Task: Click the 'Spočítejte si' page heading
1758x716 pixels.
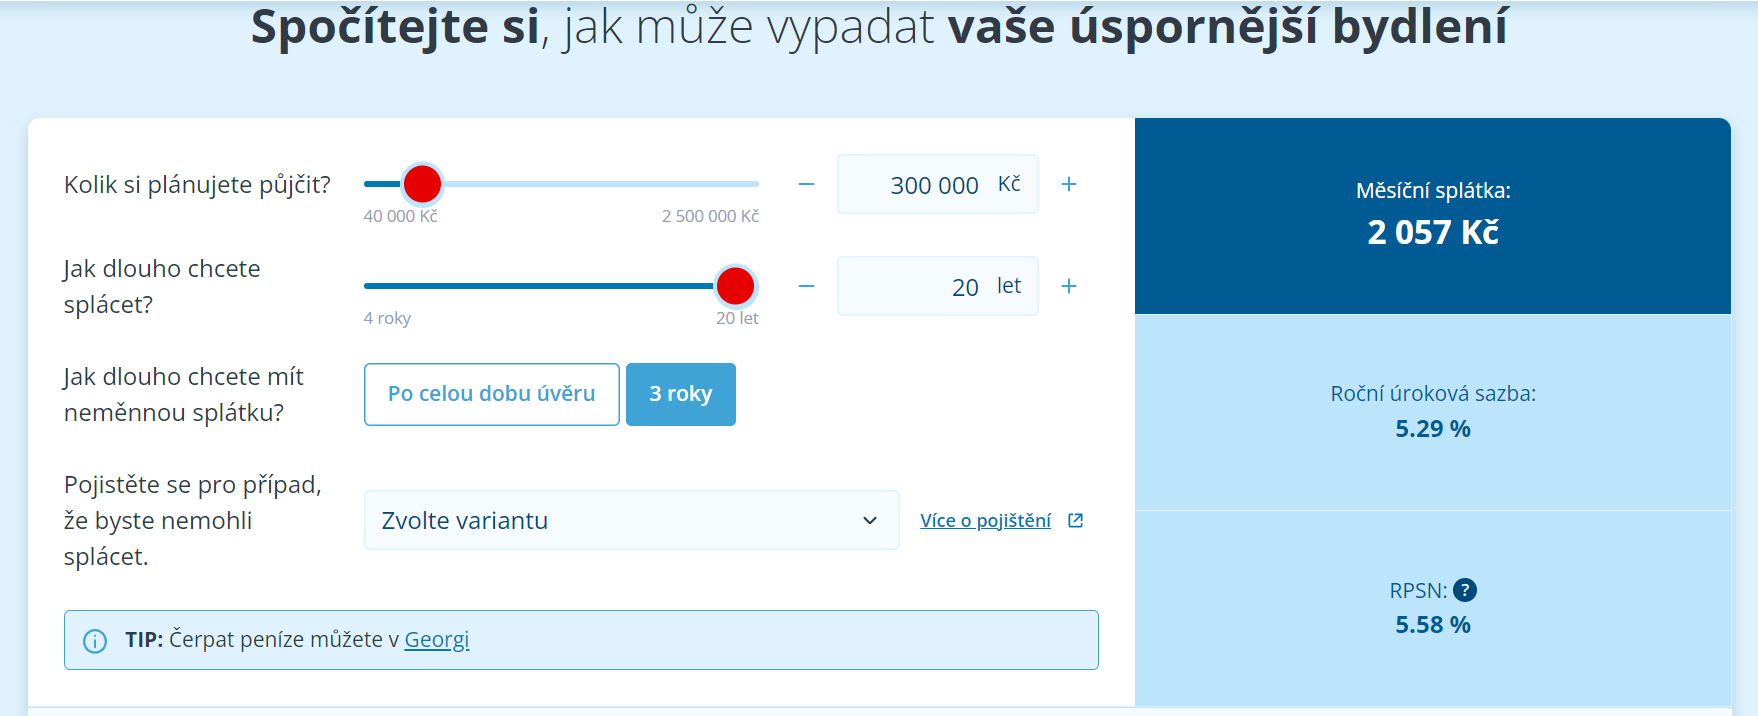Action: pos(395,27)
